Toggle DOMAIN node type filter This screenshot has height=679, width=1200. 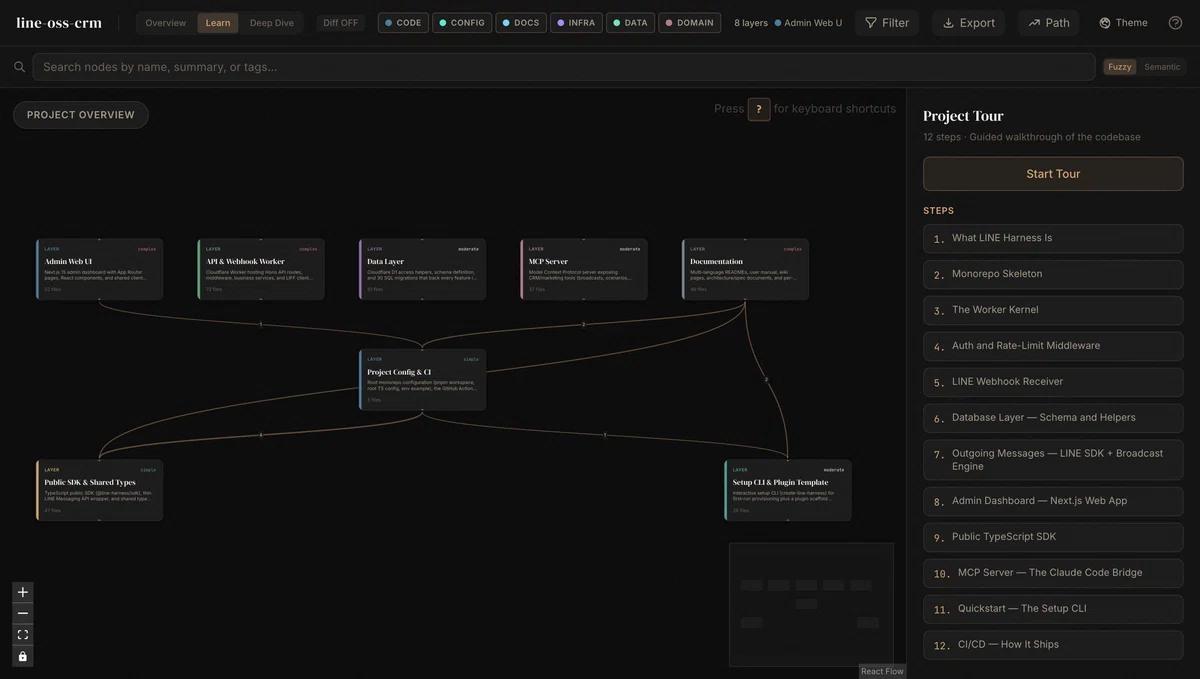tap(689, 23)
